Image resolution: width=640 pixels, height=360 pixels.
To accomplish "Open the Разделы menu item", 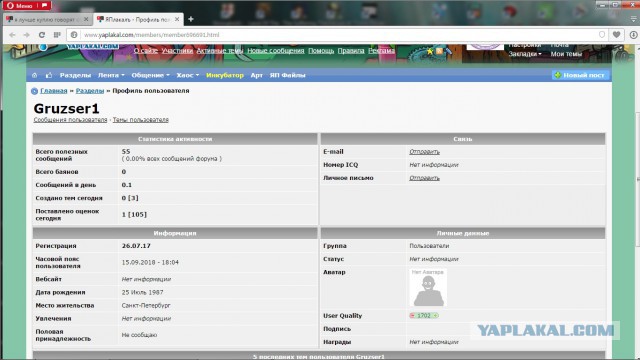I will pyautogui.click(x=75, y=75).
